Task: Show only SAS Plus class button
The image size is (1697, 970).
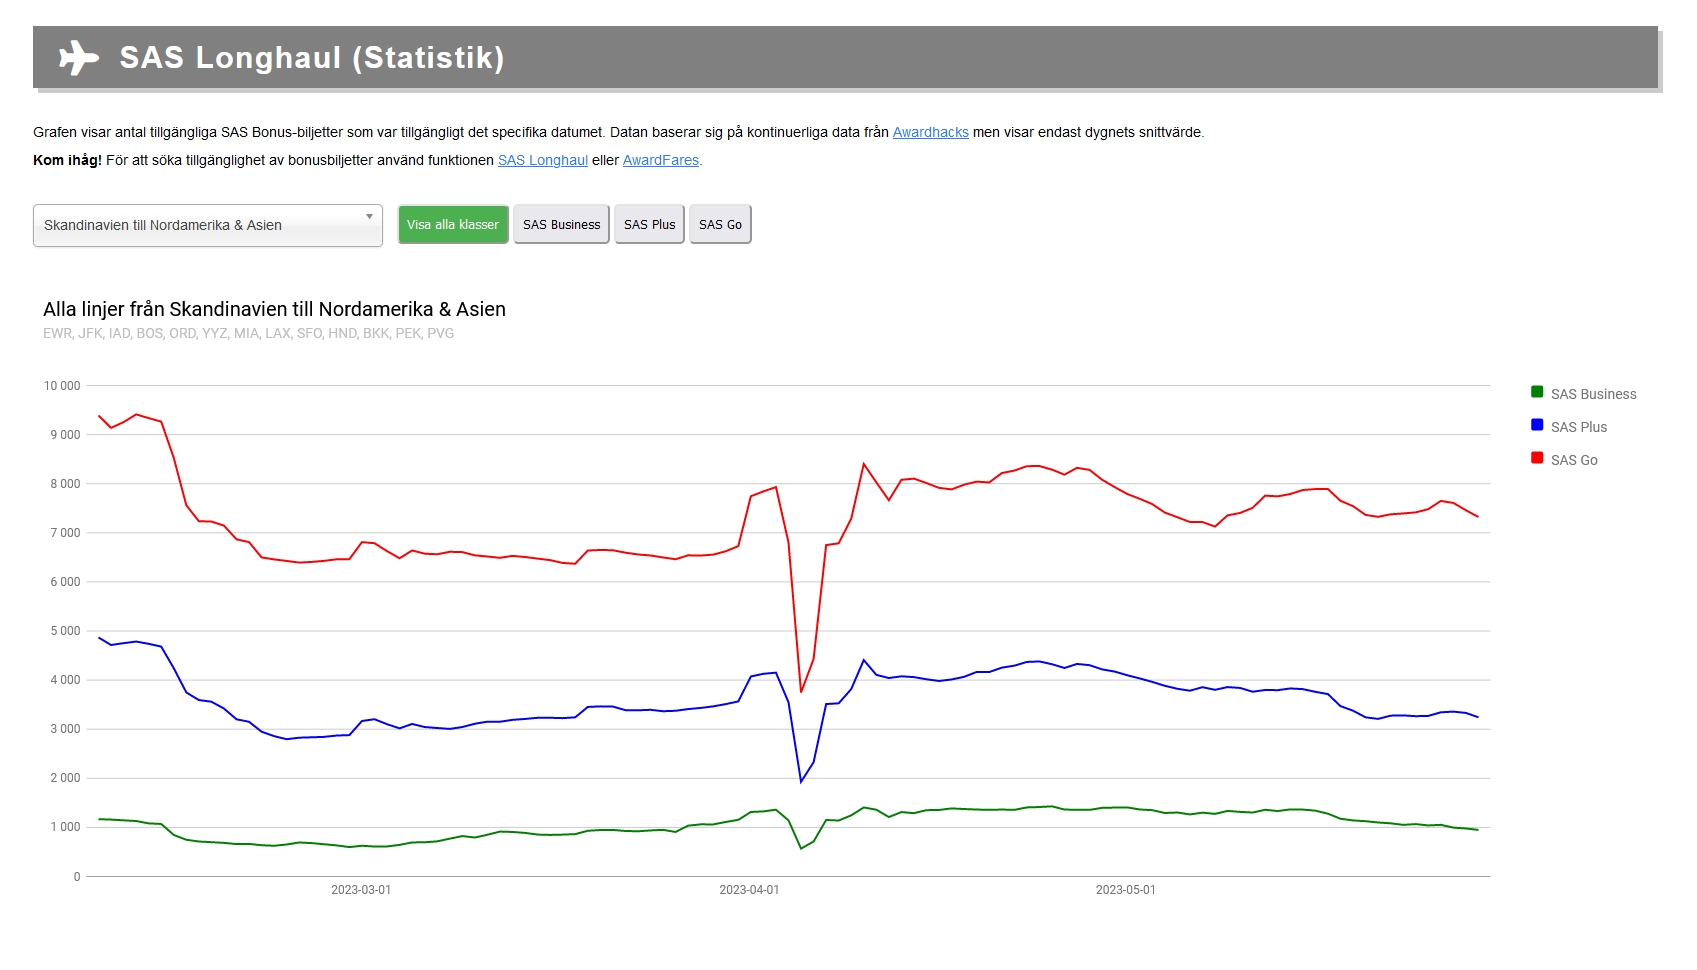Action: 649,225
